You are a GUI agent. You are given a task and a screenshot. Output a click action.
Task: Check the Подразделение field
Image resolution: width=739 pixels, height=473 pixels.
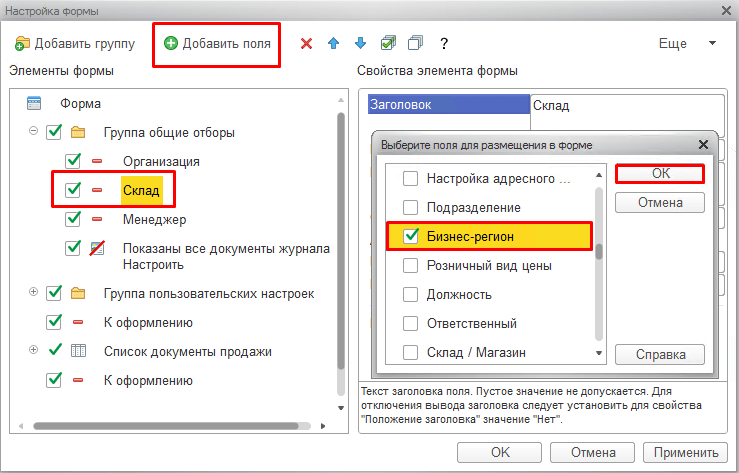pyautogui.click(x=411, y=207)
